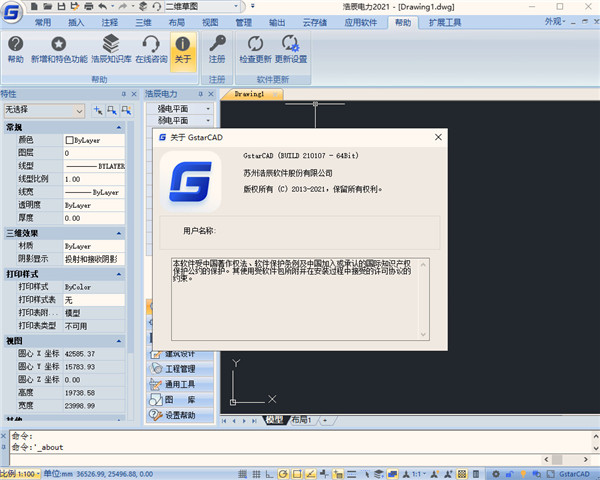600x480 pixels.
Task: Click the command line horizontal scrollbar thumb
Action: coord(557,459)
